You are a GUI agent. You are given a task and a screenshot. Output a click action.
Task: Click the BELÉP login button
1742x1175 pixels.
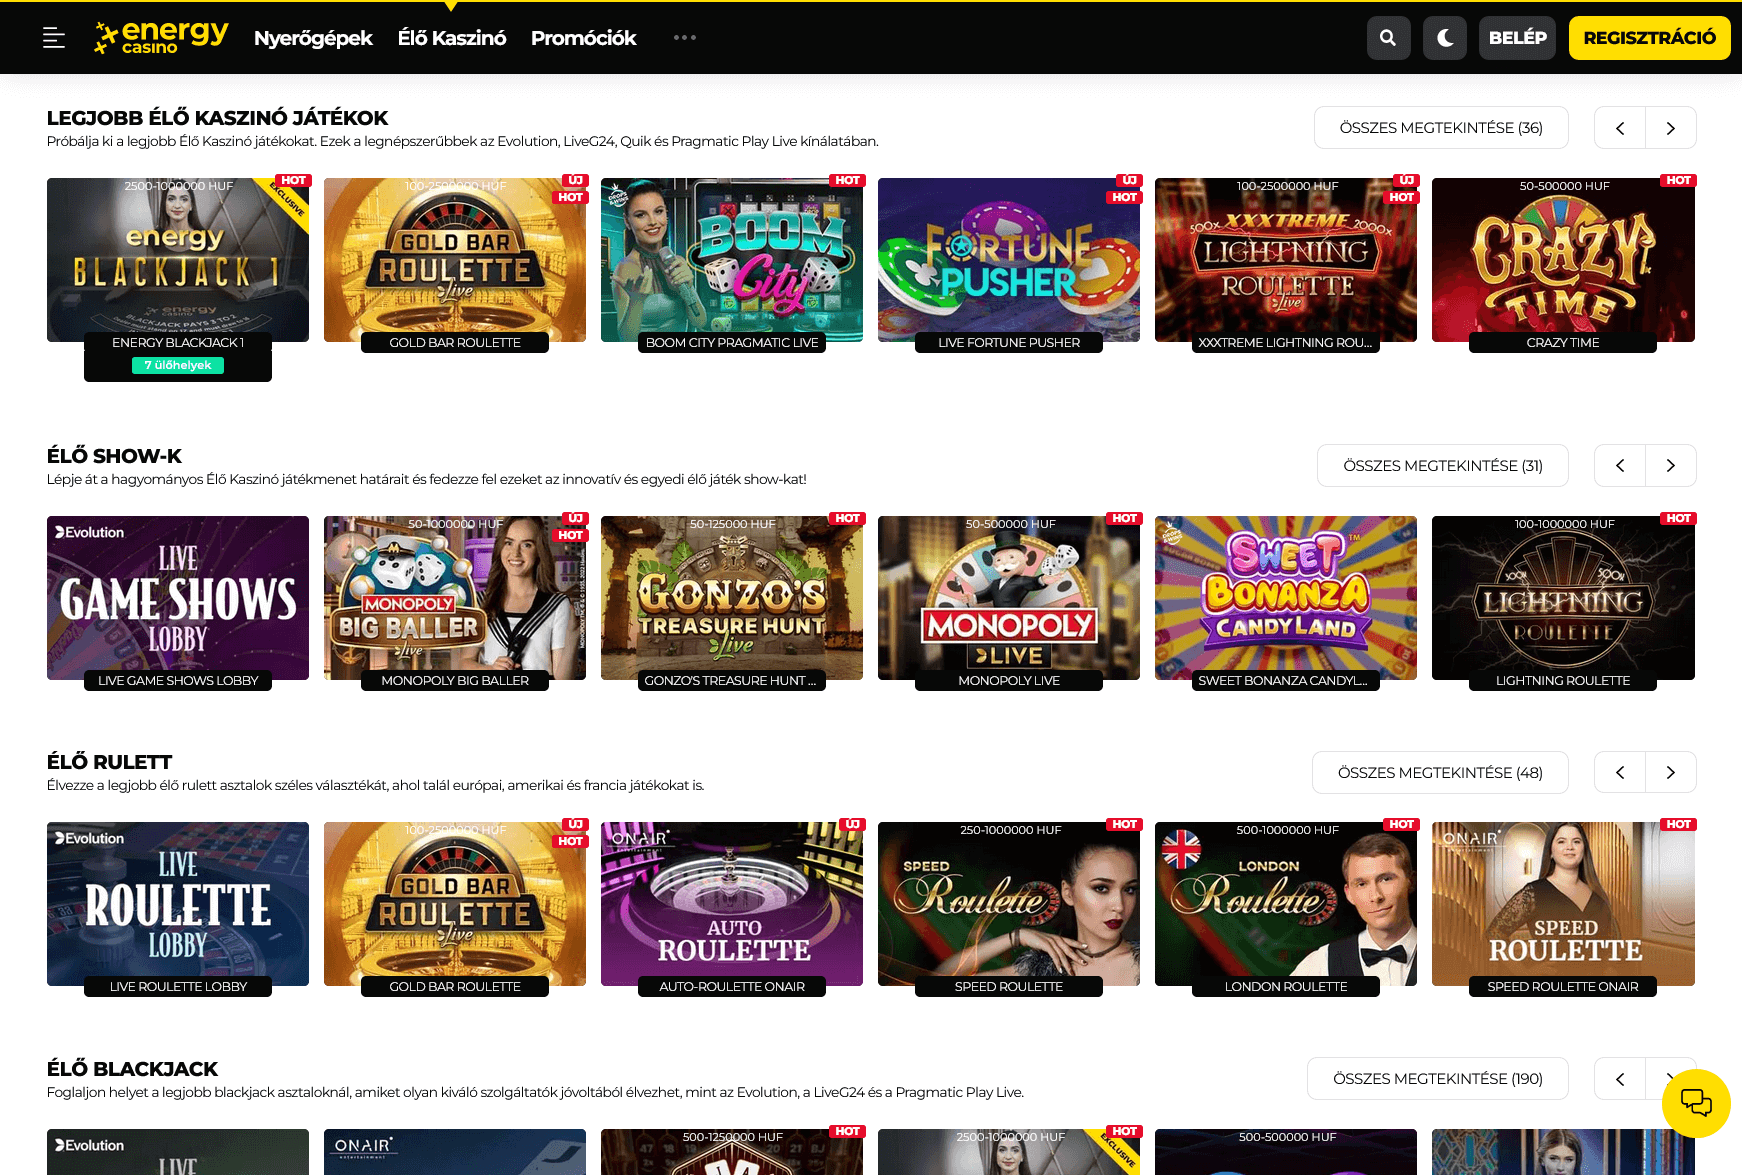pos(1517,38)
